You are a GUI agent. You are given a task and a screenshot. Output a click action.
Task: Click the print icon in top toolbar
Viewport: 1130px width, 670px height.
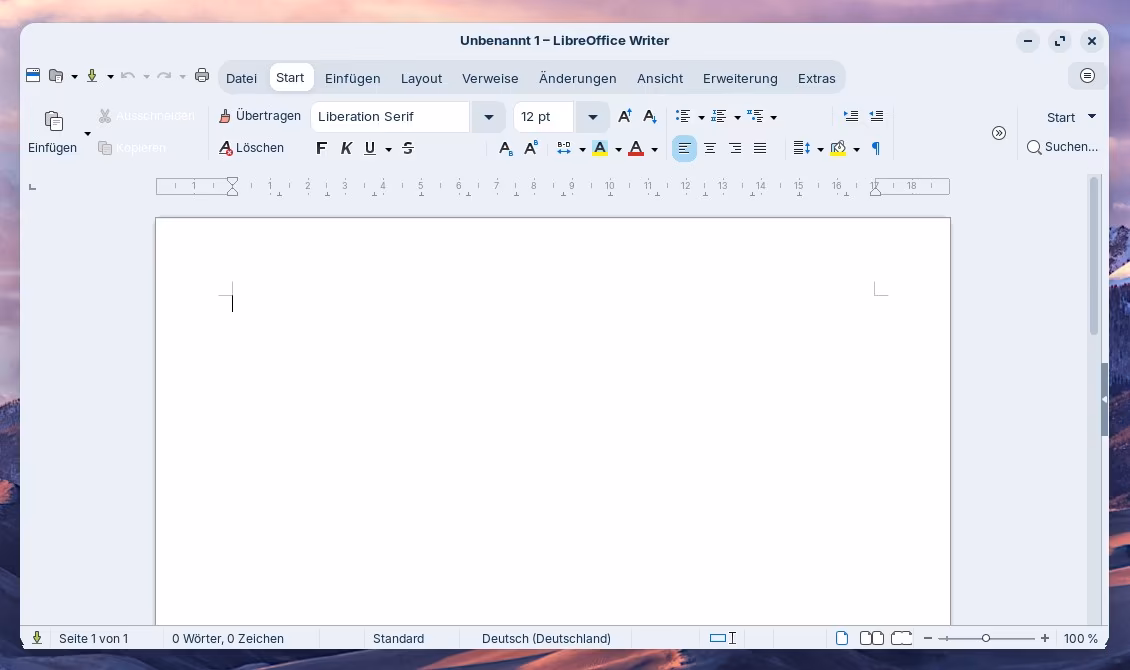tap(202, 76)
